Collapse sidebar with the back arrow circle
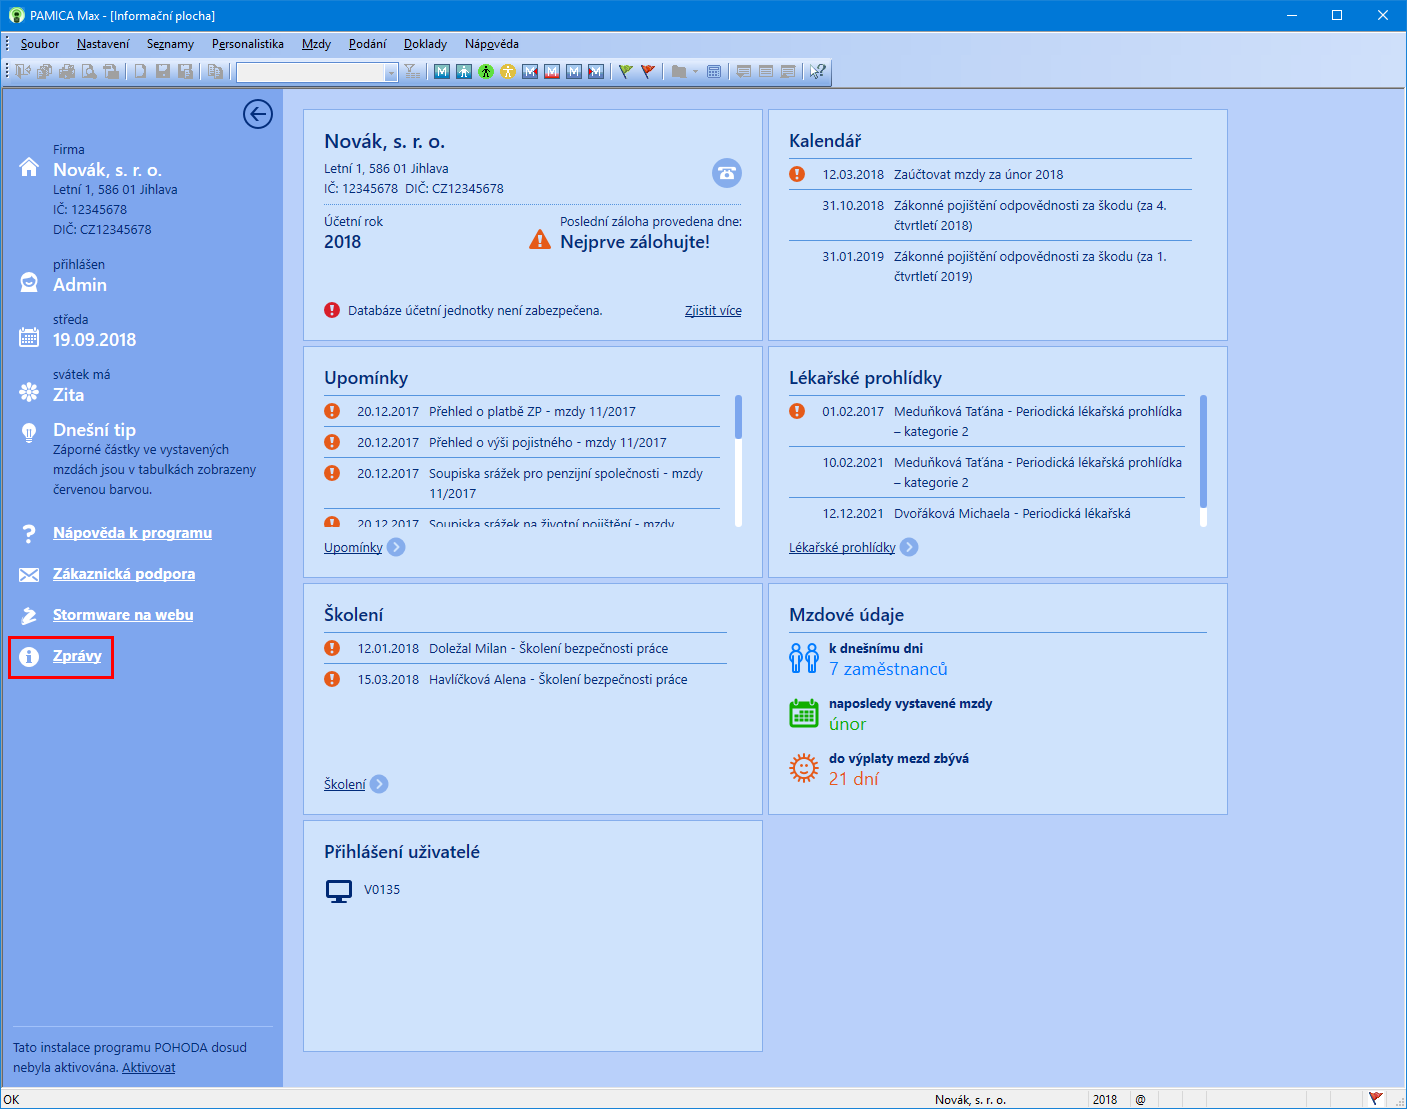This screenshot has height=1109, width=1407. 258,114
